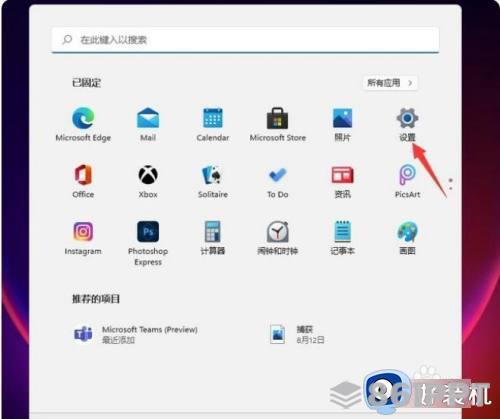
Task: Open the recommended 捕获 image file
Action: (x=297, y=334)
